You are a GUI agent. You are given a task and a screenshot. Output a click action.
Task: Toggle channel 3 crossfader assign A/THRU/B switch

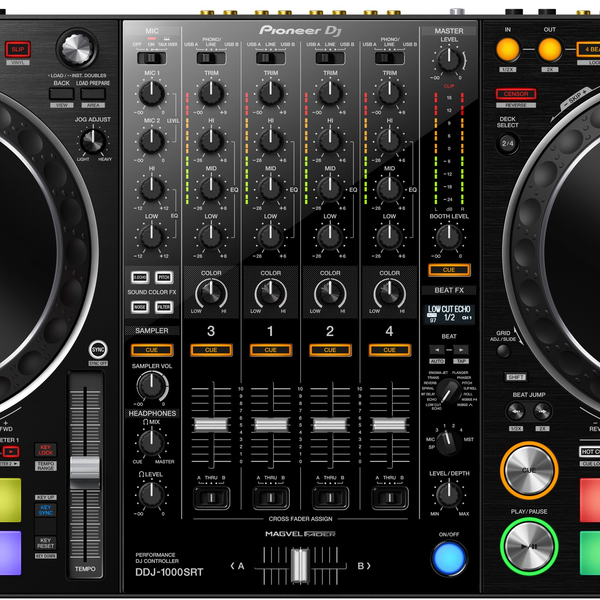(212, 498)
